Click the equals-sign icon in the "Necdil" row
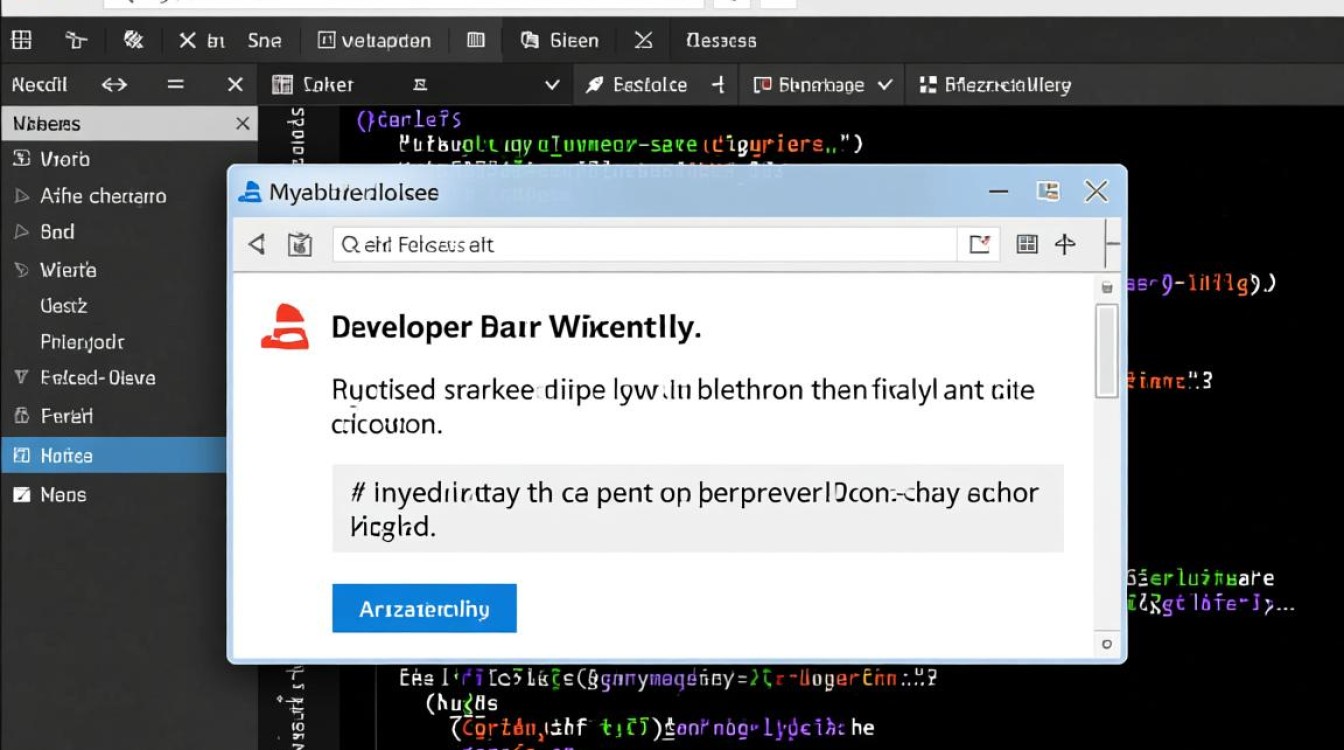The width and height of the screenshot is (1344, 750). click(x=176, y=85)
